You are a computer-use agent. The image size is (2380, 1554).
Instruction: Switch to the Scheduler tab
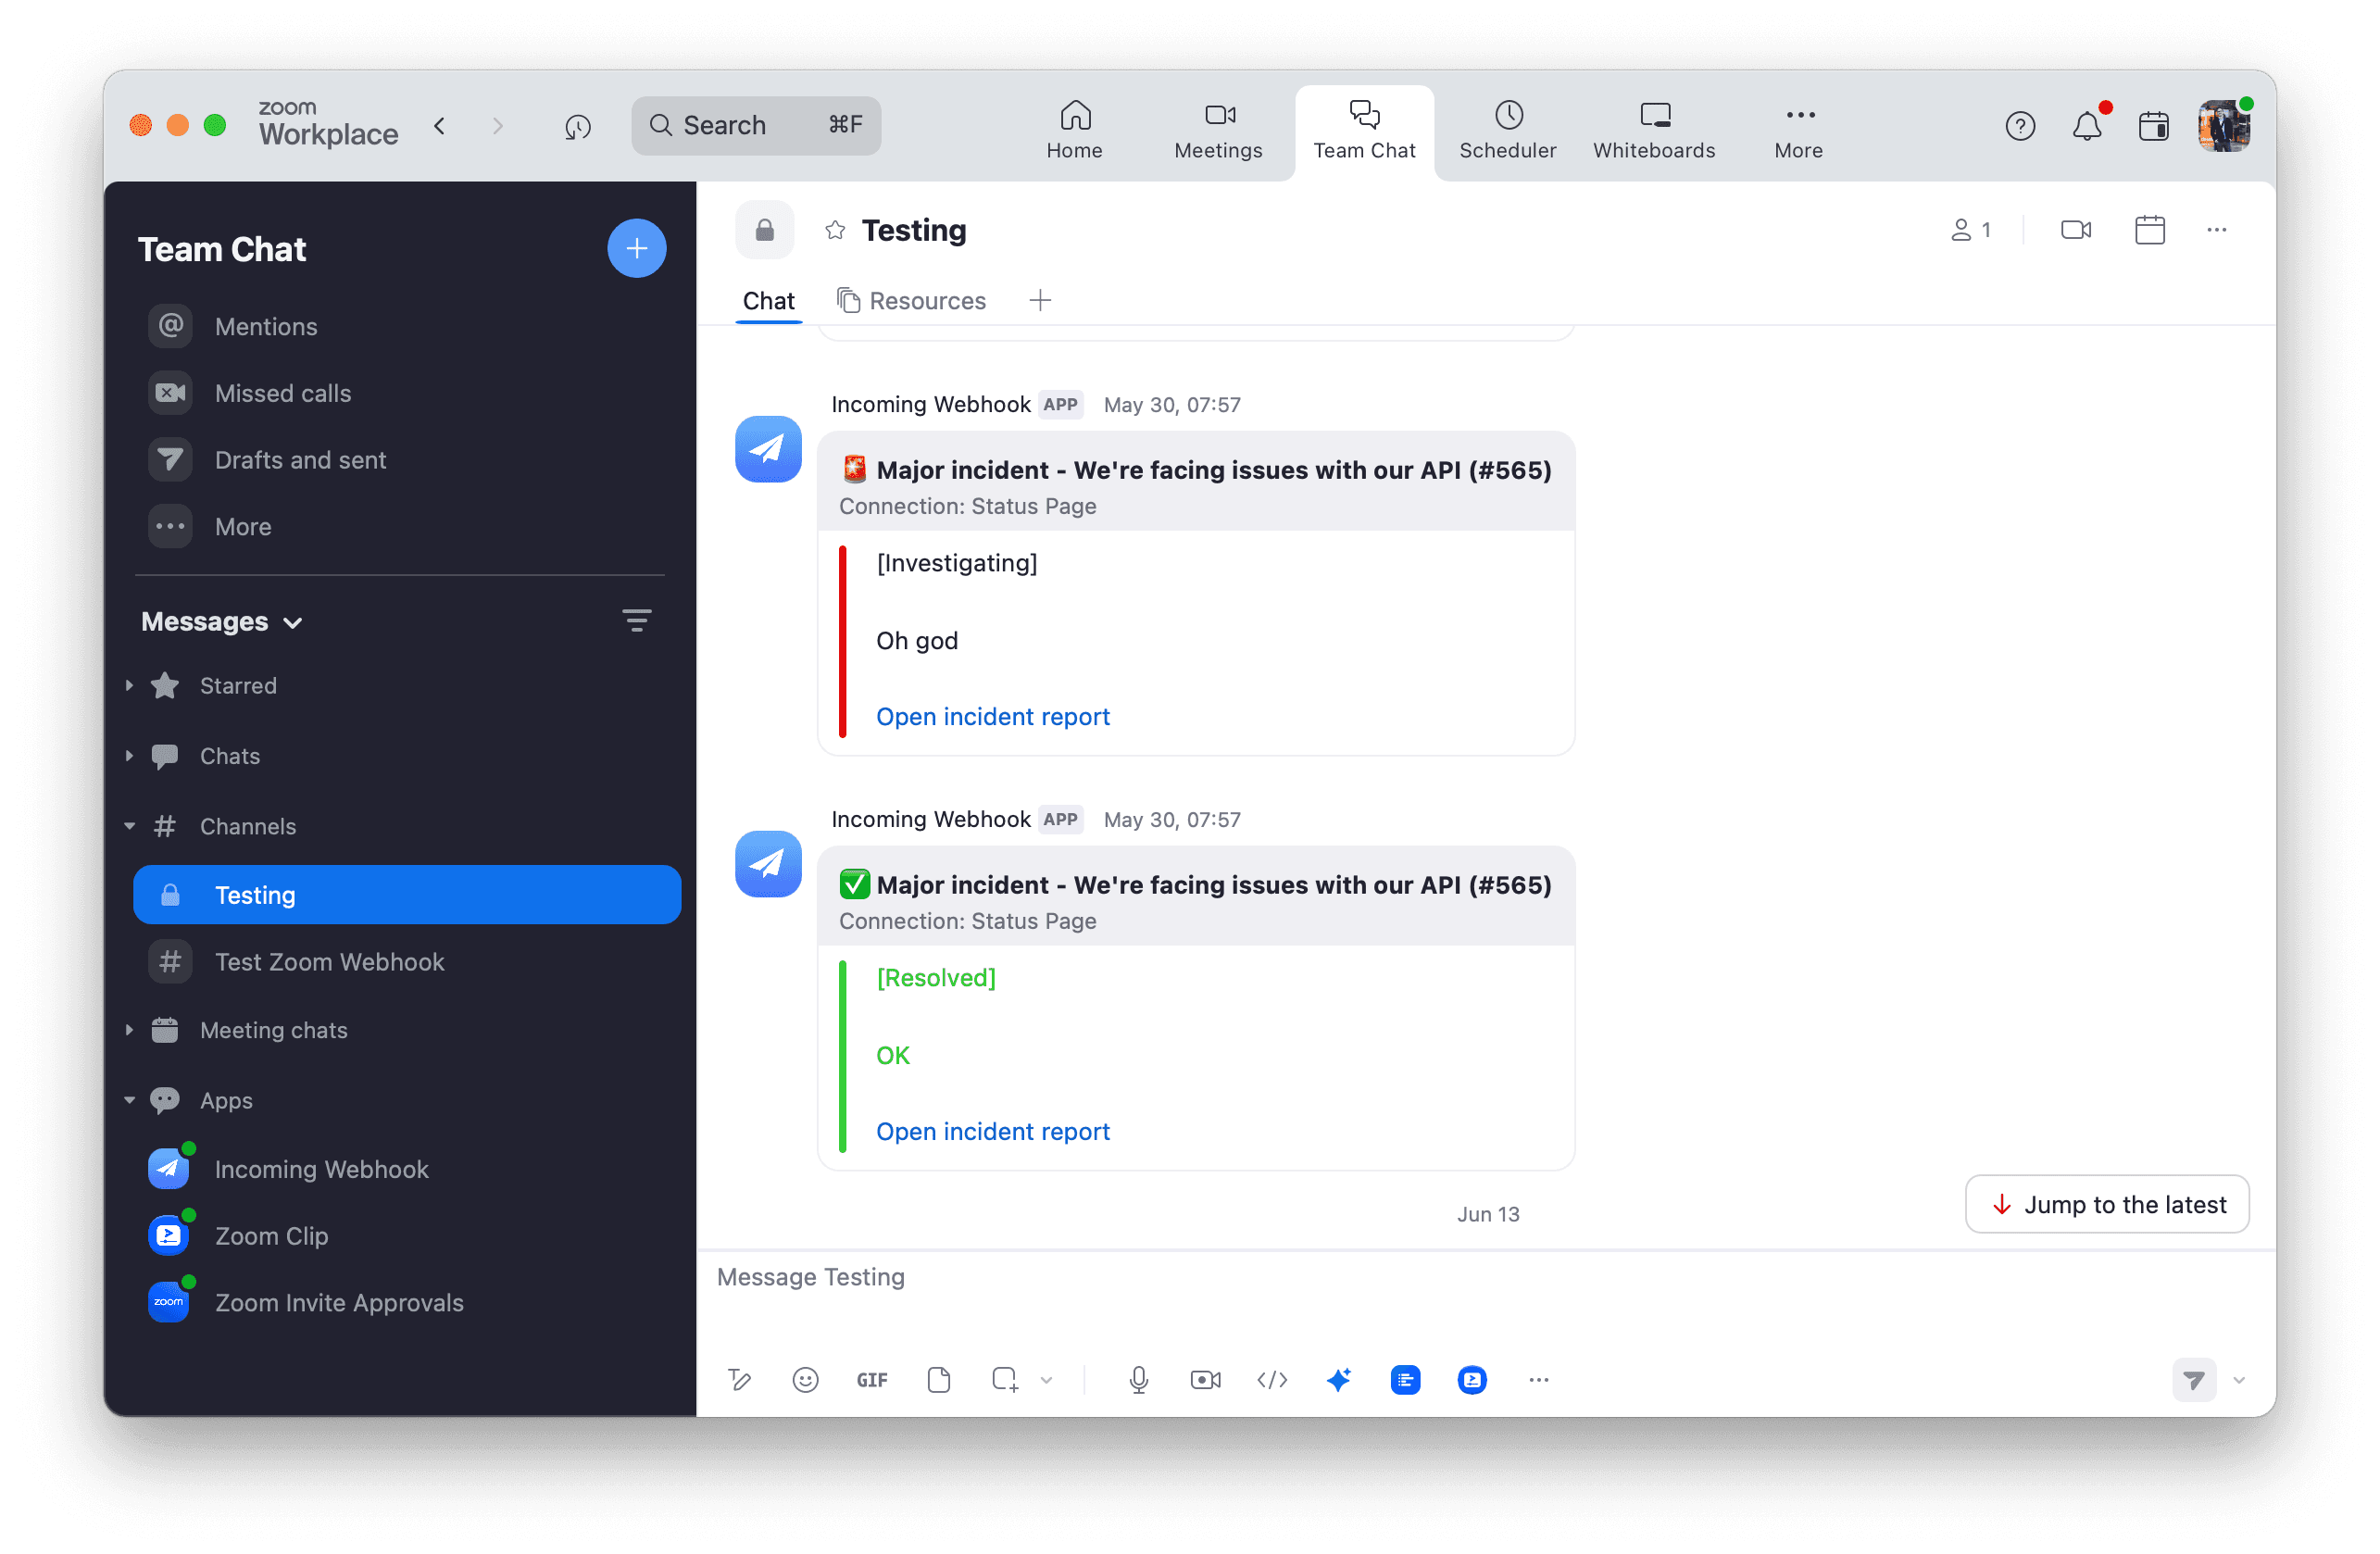point(1508,130)
